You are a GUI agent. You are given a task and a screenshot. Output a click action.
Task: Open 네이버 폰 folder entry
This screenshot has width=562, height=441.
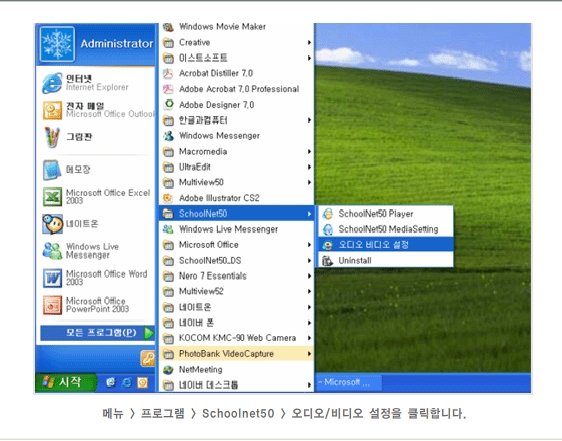pyautogui.click(x=236, y=323)
